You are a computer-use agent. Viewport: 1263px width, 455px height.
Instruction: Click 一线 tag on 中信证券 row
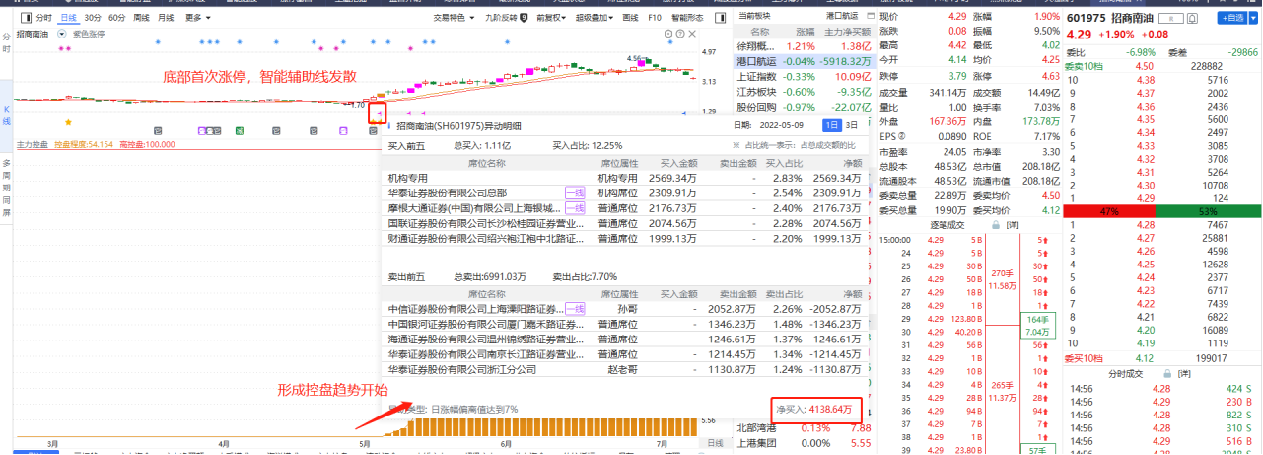[575, 309]
